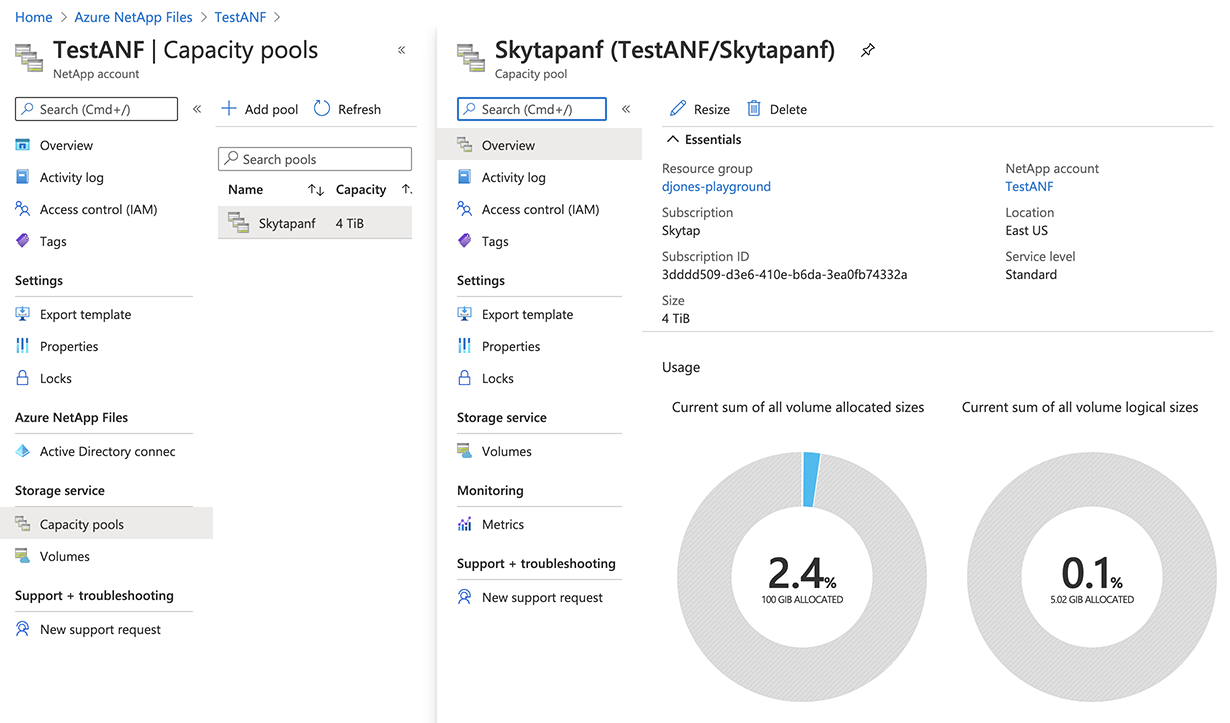This screenshot has width=1230, height=723.
Task: Click Overview icon in TestANF menu
Action: 23,145
